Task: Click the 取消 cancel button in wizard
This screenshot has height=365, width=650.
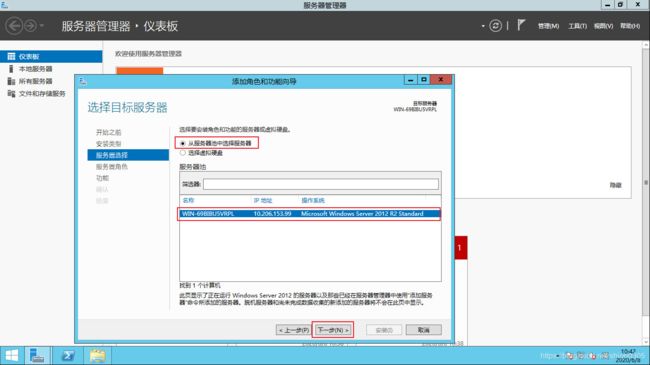Action: (424, 330)
